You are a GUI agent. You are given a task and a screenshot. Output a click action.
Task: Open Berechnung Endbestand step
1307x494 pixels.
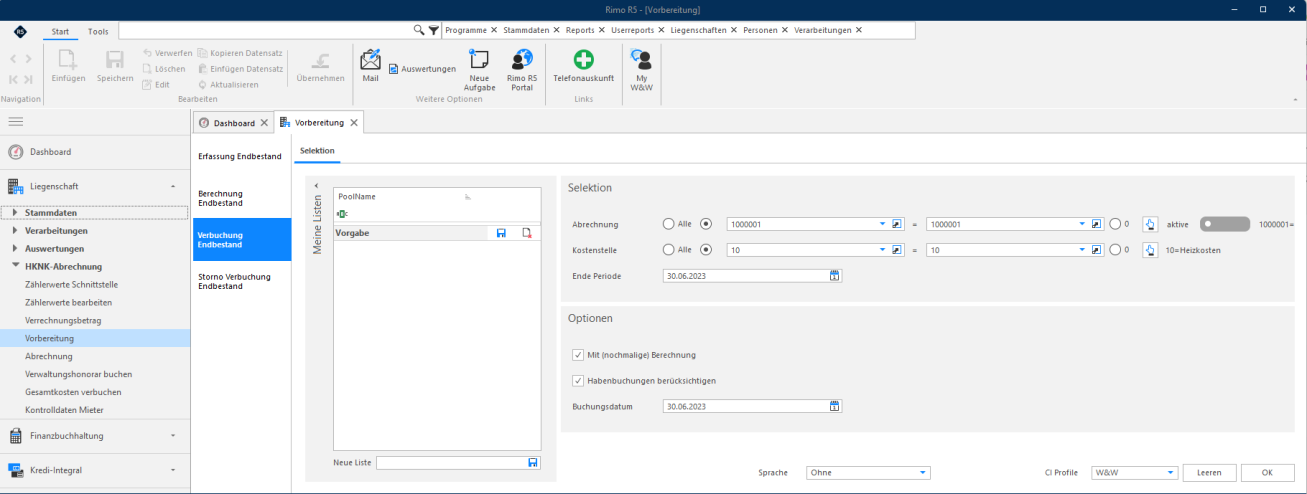pos(240,198)
